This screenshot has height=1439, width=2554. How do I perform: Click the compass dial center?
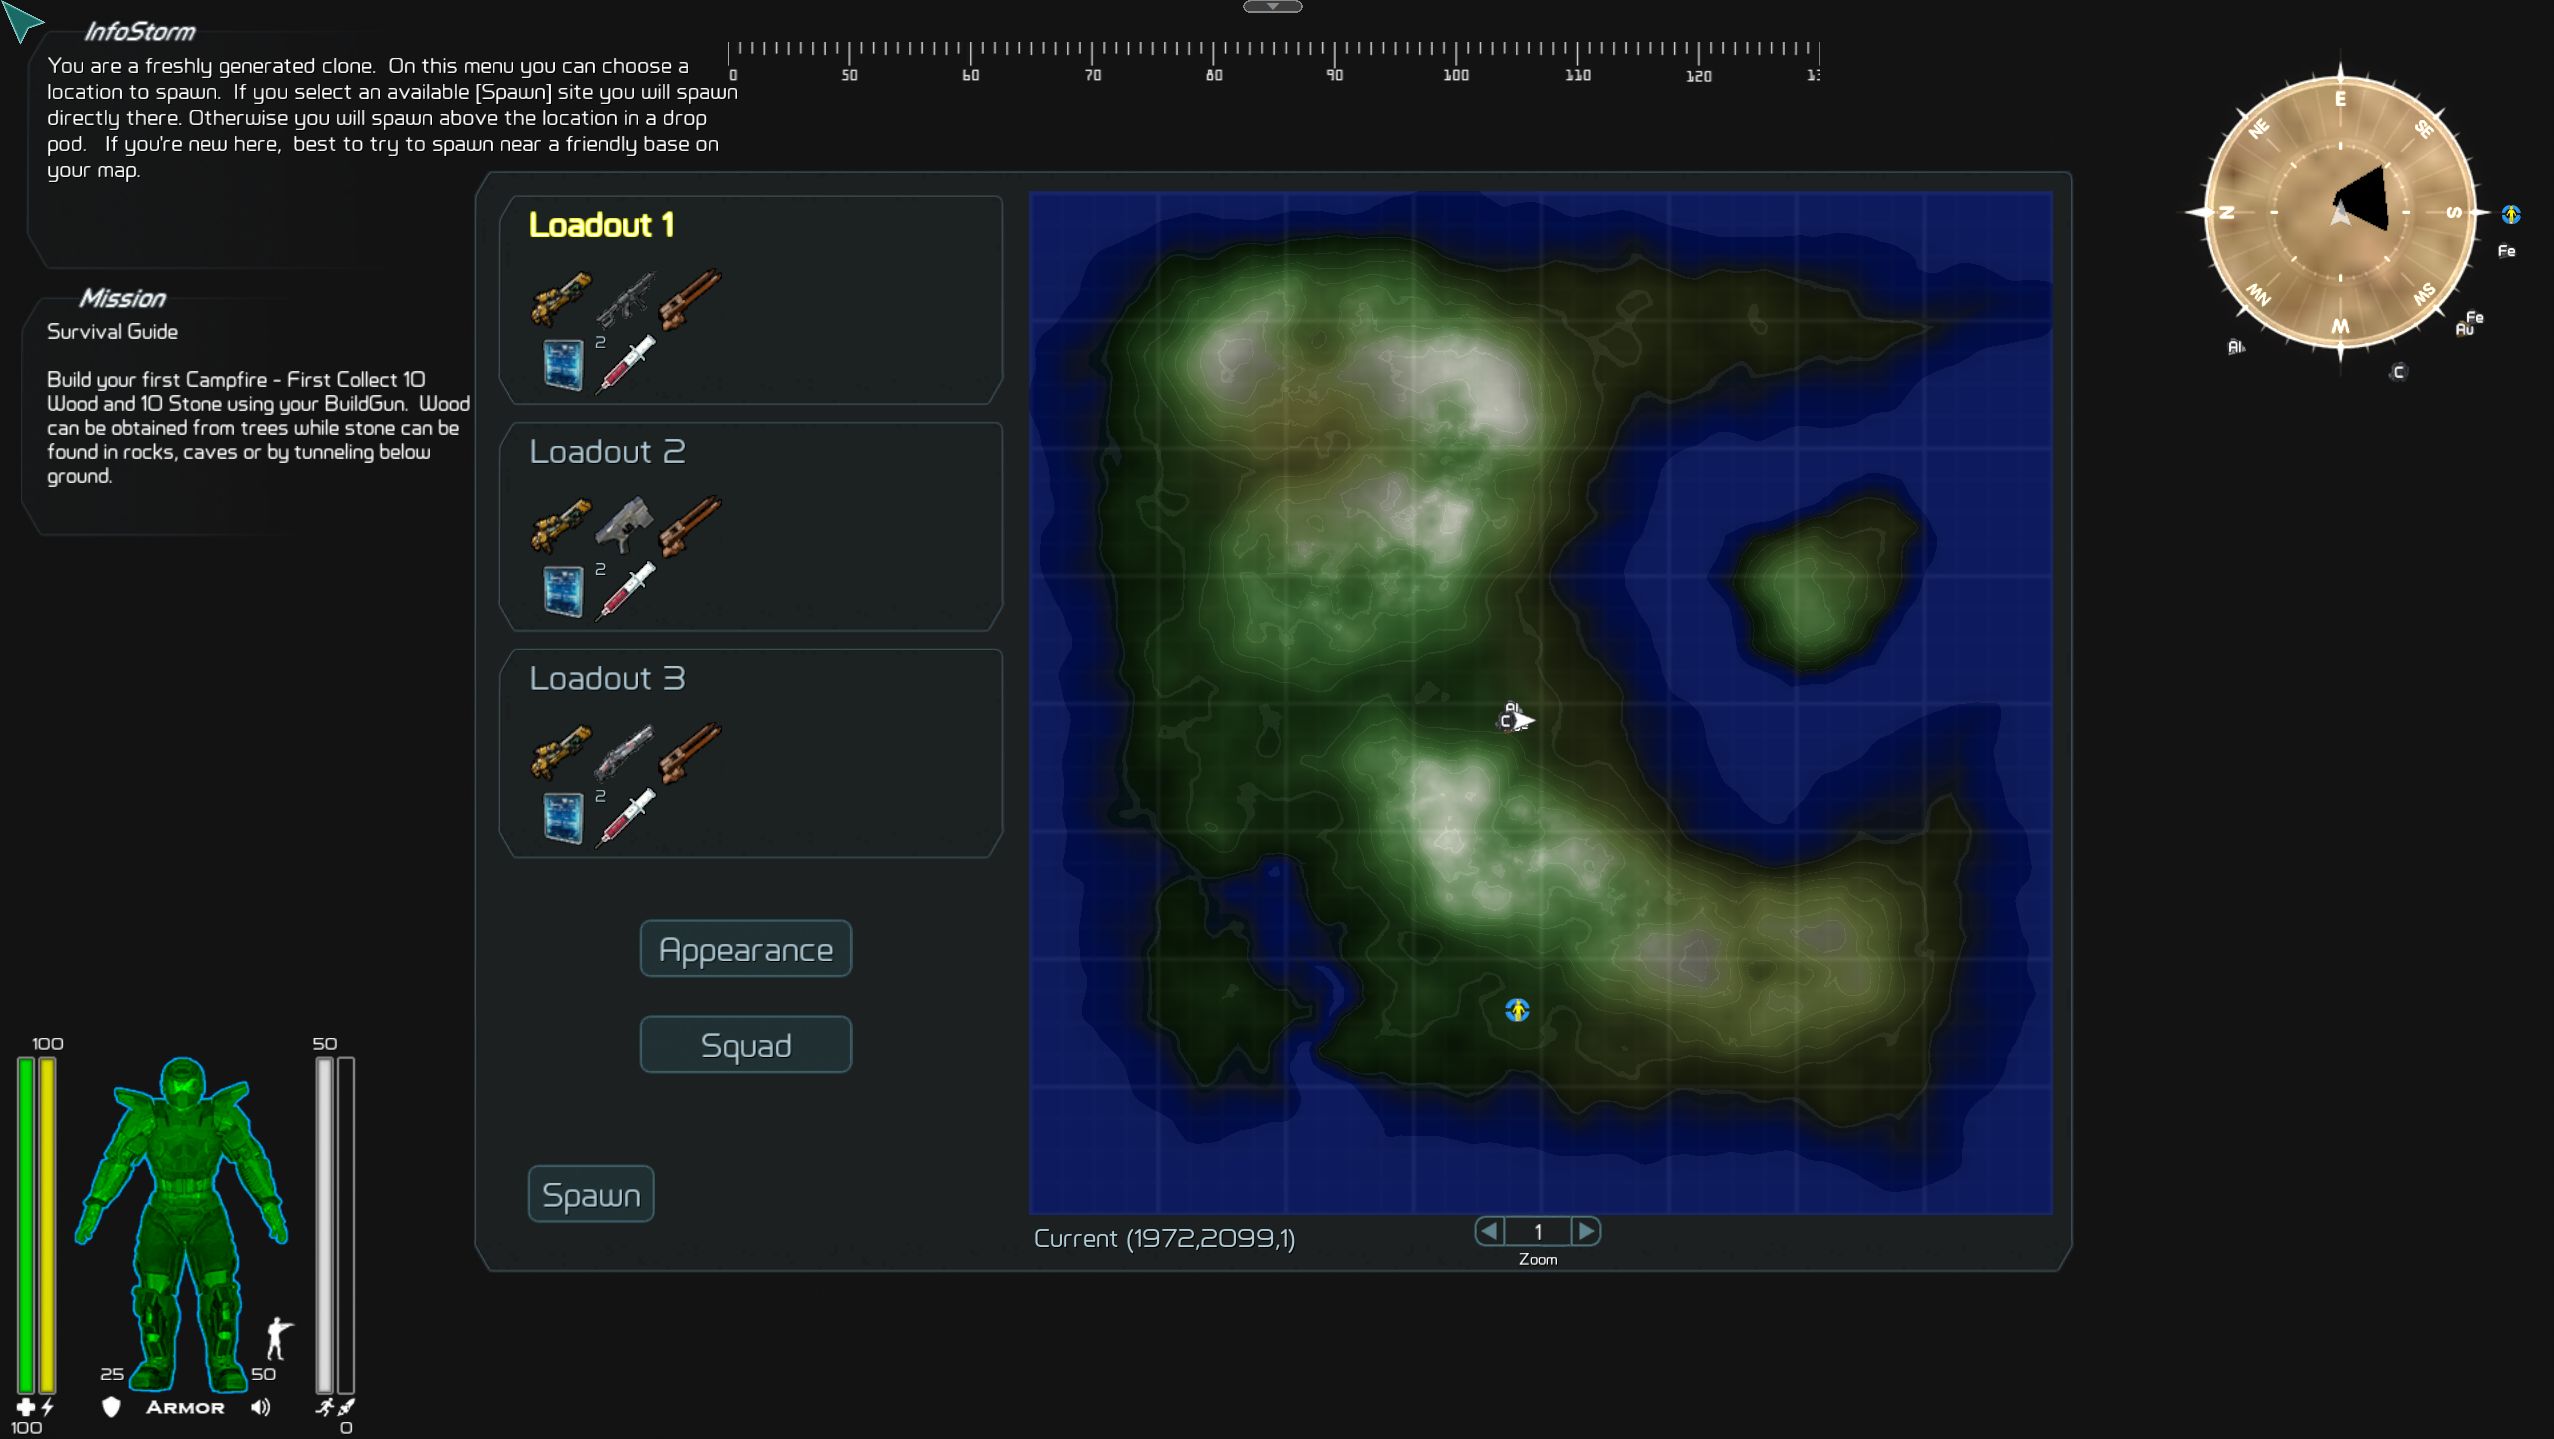click(2340, 212)
